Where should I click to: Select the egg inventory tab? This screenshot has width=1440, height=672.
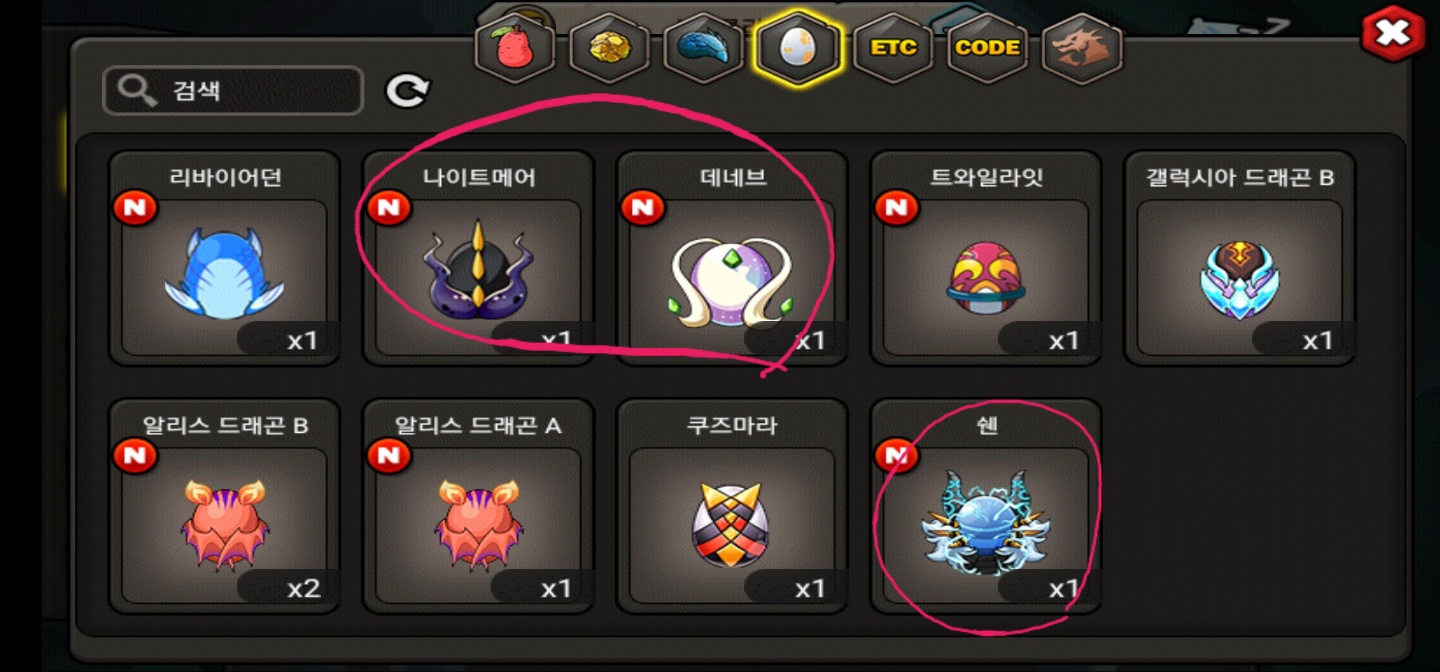pyautogui.click(x=798, y=48)
